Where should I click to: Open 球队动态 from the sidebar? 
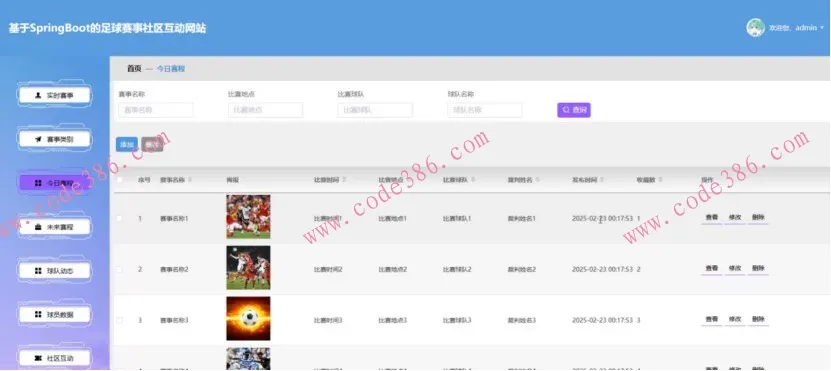(x=54, y=271)
